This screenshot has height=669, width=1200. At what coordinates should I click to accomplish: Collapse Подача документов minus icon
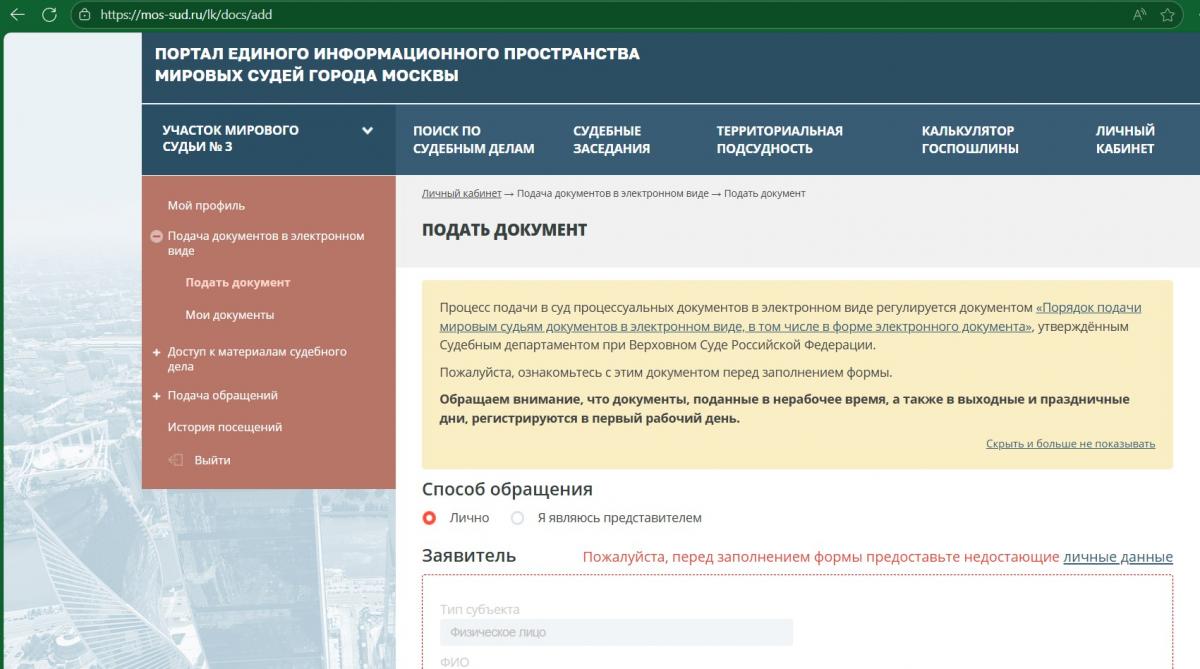pyautogui.click(x=156, y=237)
